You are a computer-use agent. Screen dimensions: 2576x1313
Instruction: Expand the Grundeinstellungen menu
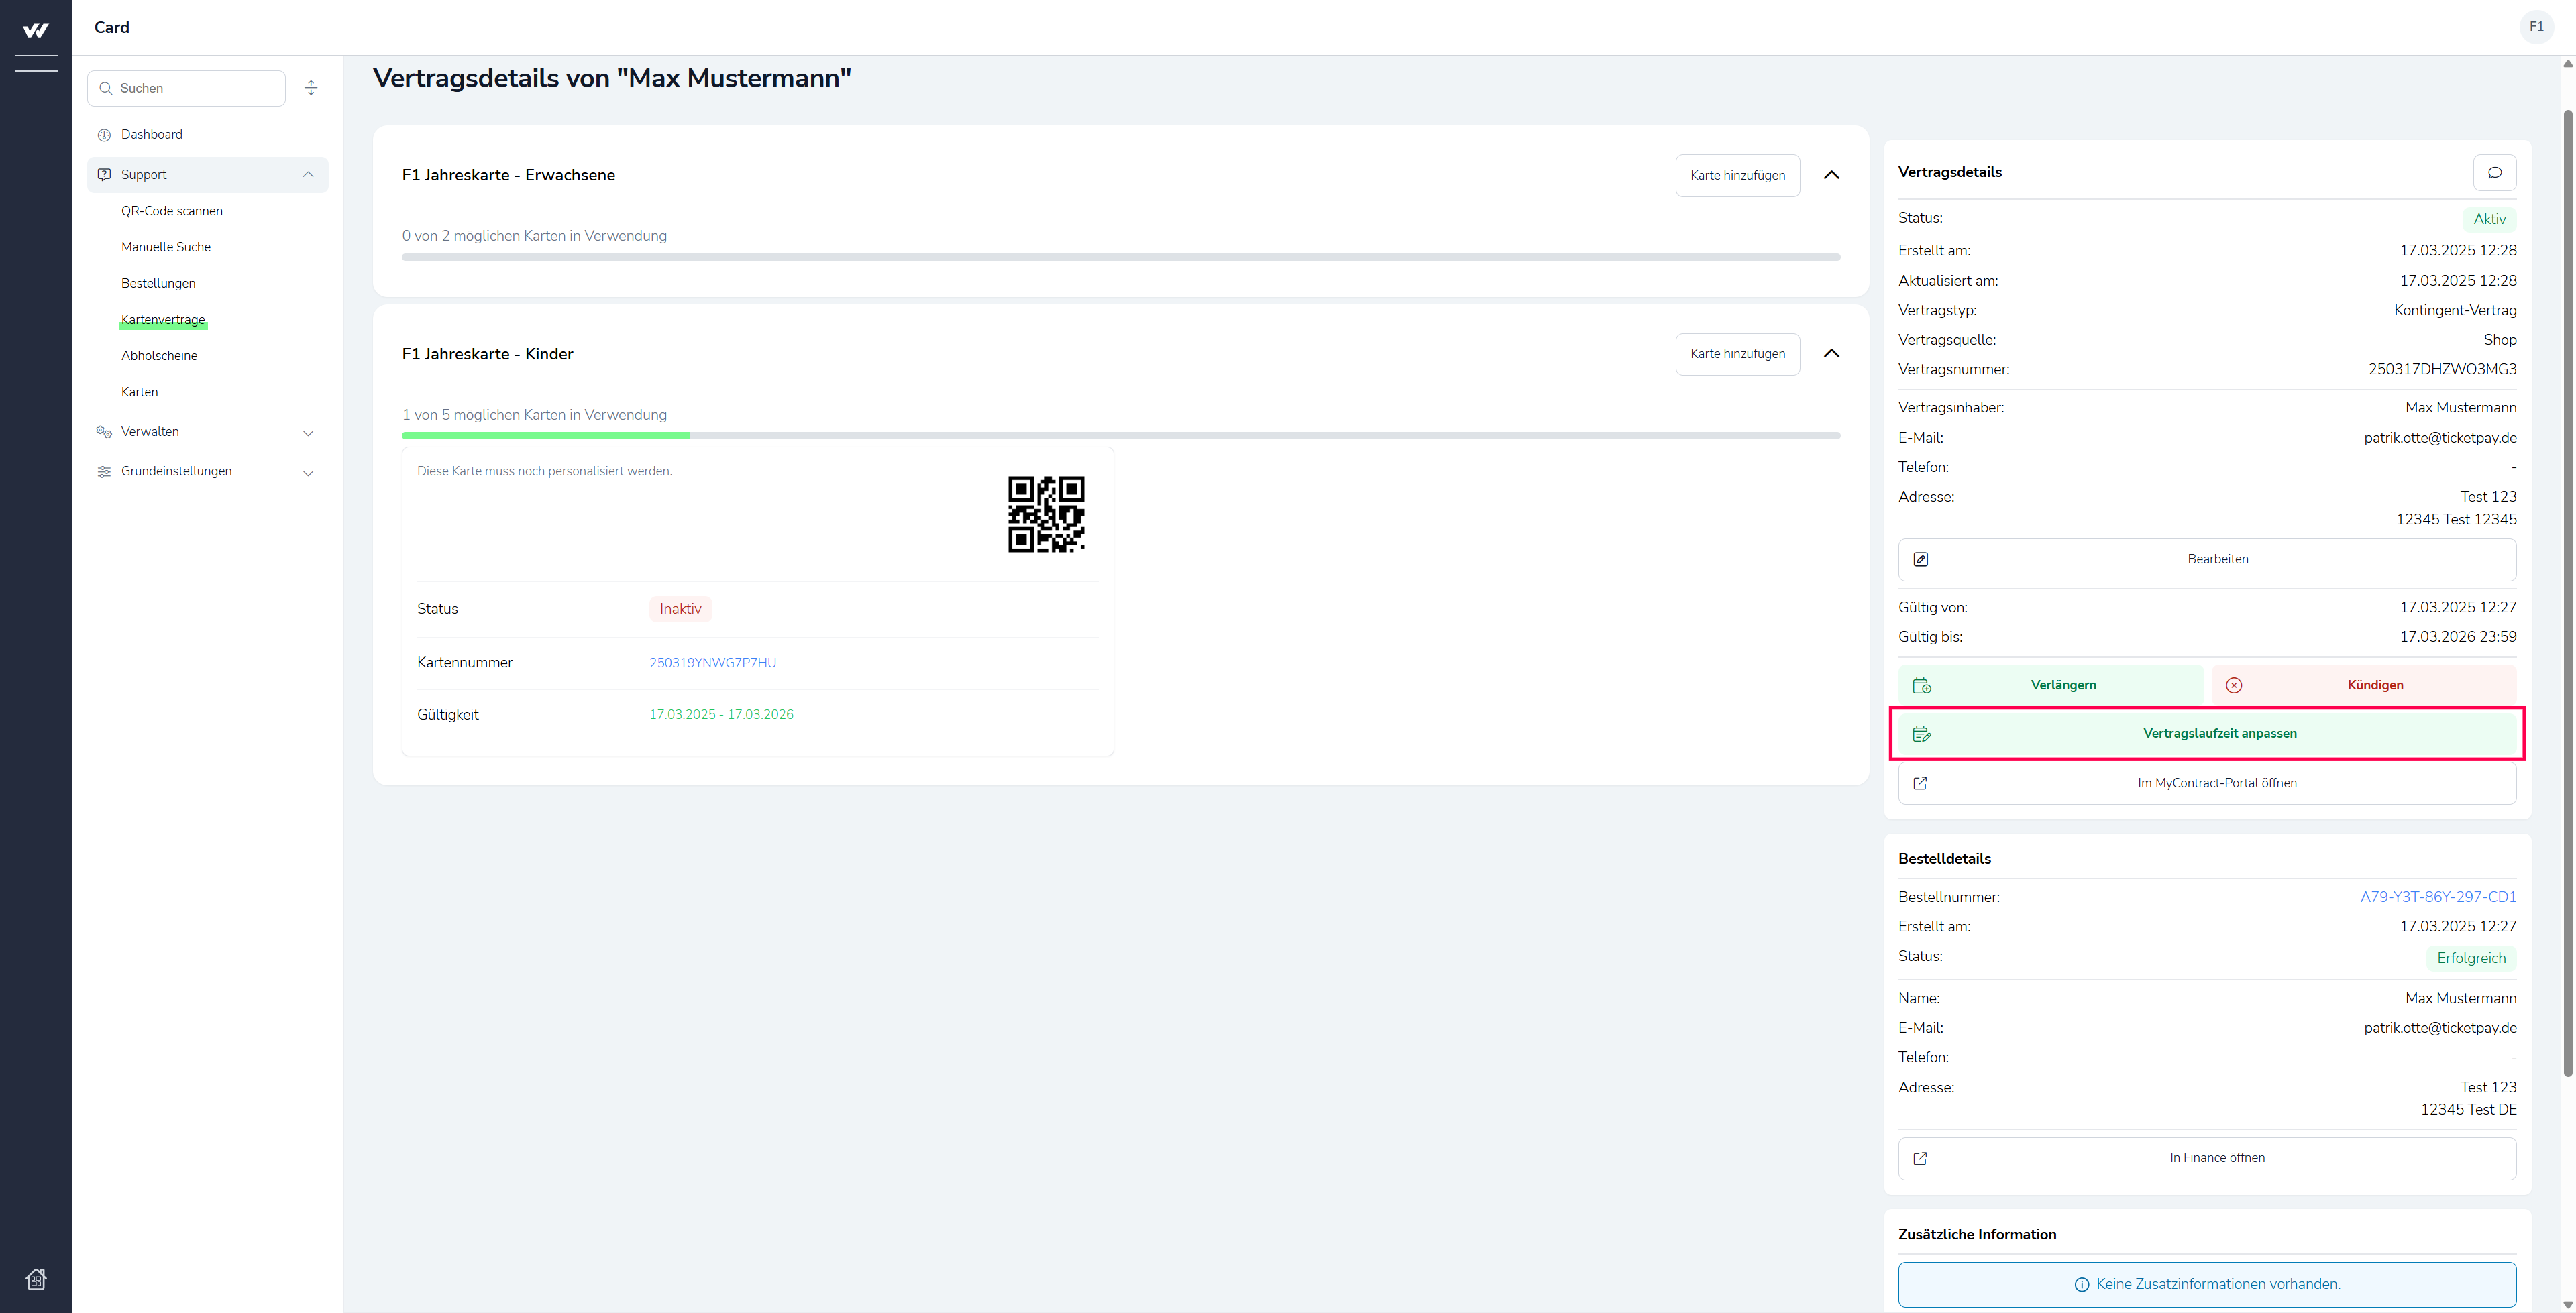point(308,472)
